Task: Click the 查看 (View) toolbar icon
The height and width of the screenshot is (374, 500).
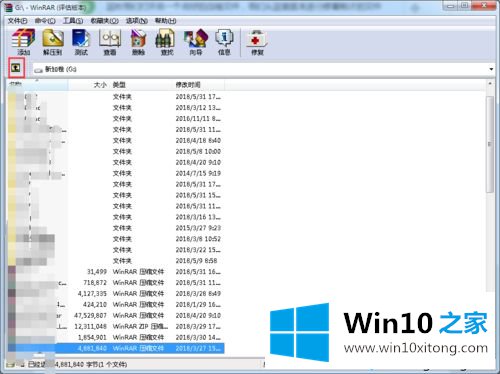Action: 110,42
